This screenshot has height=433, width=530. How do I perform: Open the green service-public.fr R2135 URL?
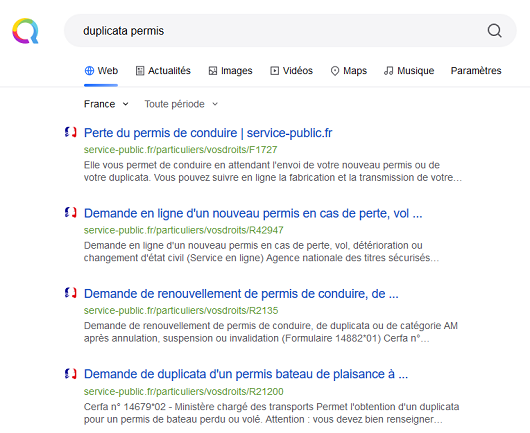[x=181, y=311]
